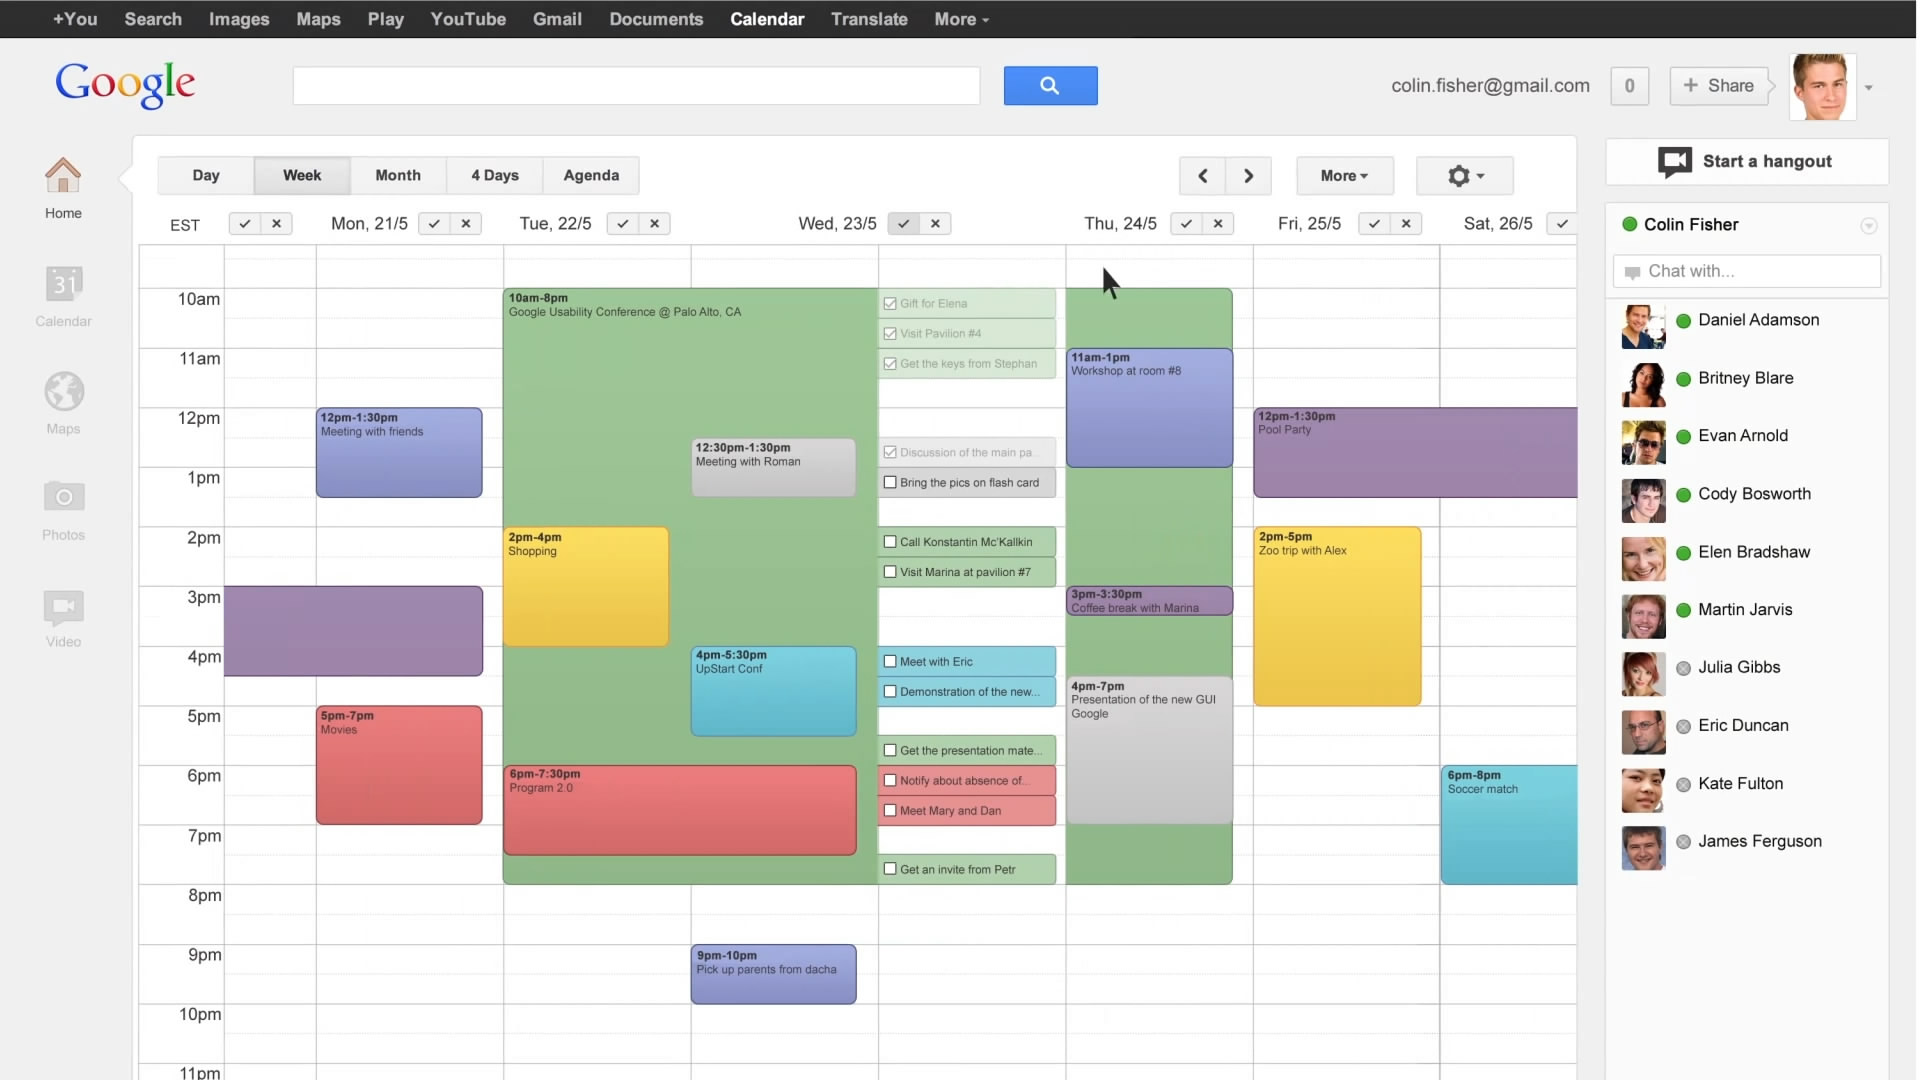This screenshot has height=1080, width=1920.
Task: Open chat with Julia Gibbs
Action: click(x=1738, y=668)
